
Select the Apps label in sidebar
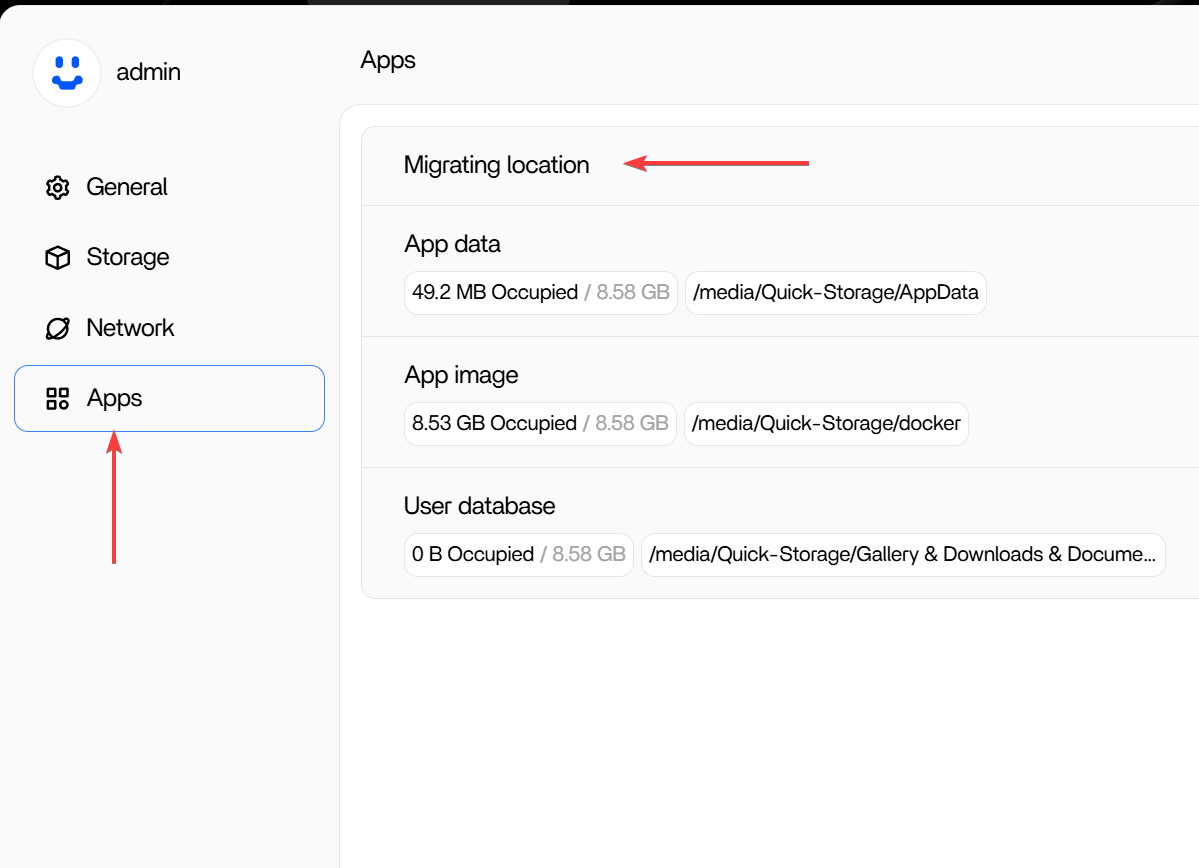115,398
